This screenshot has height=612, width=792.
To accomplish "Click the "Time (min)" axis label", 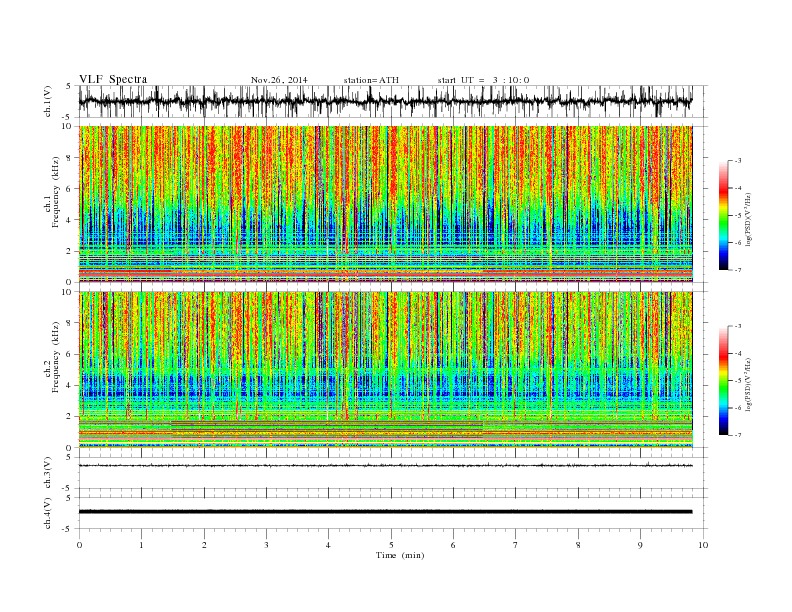I will [400, 555].
